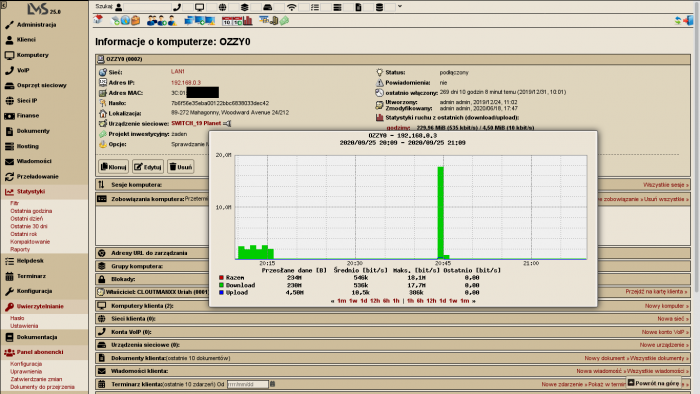The height and width of the screenshot is (394, 700).
Task: Click the Przejdź na kartę klienta » link
Action: (657, 291)
